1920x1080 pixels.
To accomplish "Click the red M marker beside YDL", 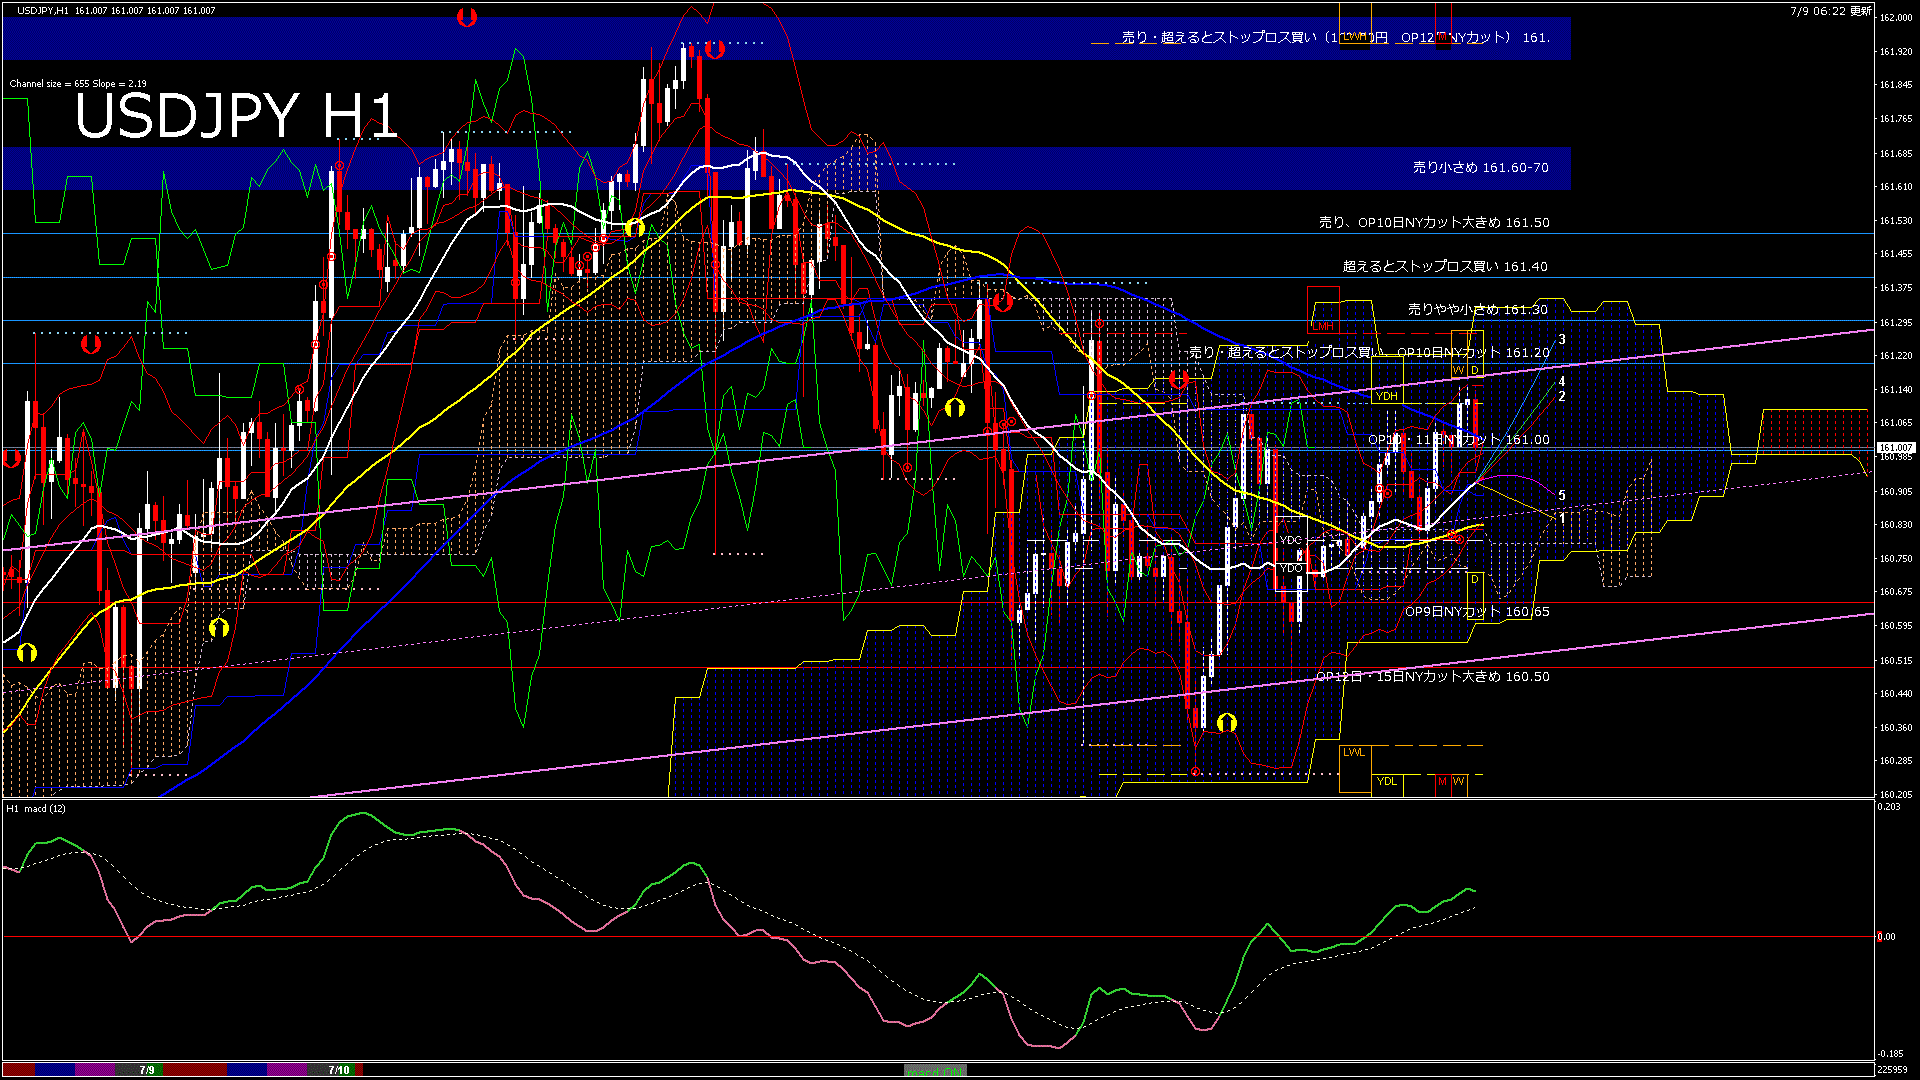I will tap(1442, 781).
